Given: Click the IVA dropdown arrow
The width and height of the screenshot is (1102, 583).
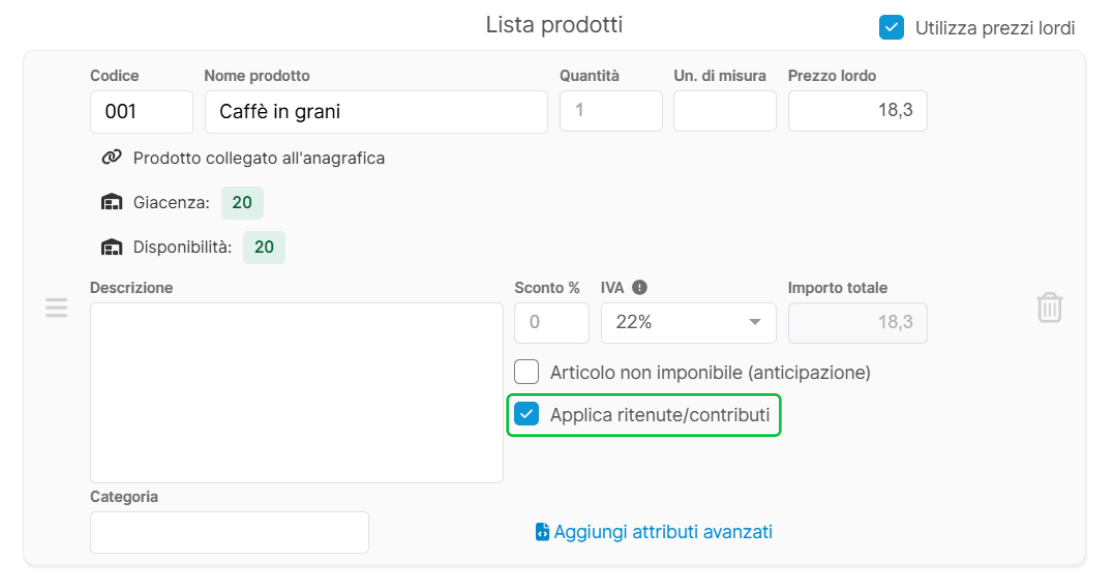Looking at the screenshot, I should (754, 322).
